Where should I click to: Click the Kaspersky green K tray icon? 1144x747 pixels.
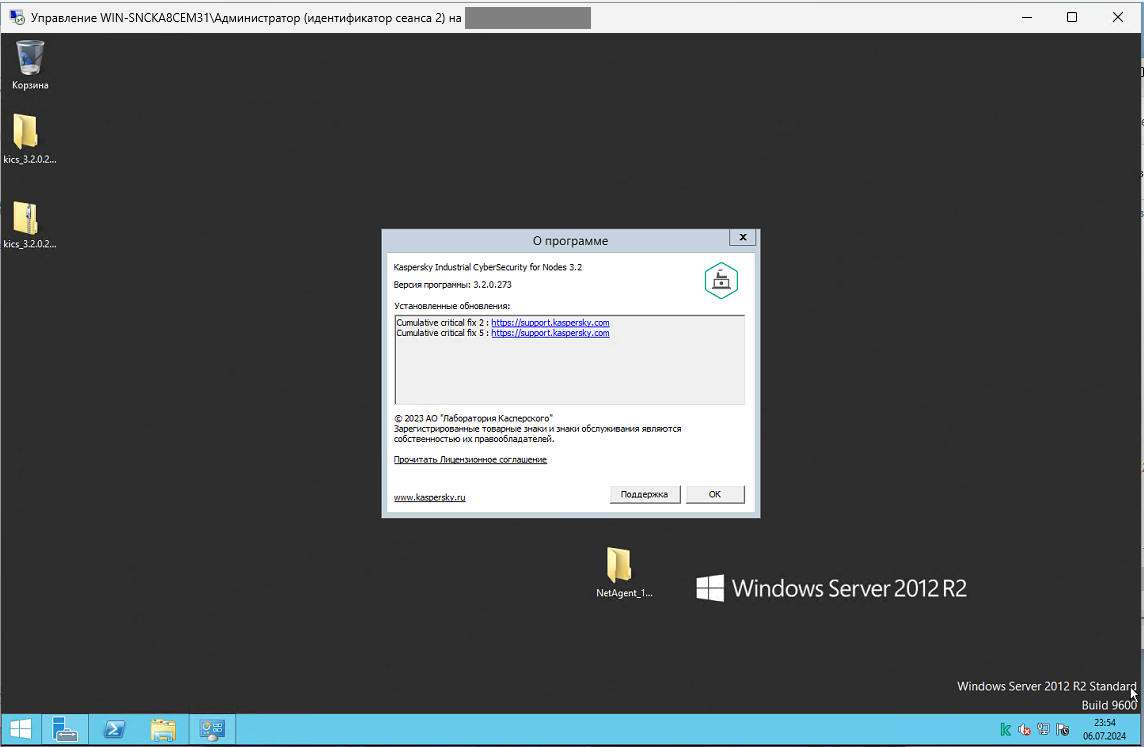1005,729
